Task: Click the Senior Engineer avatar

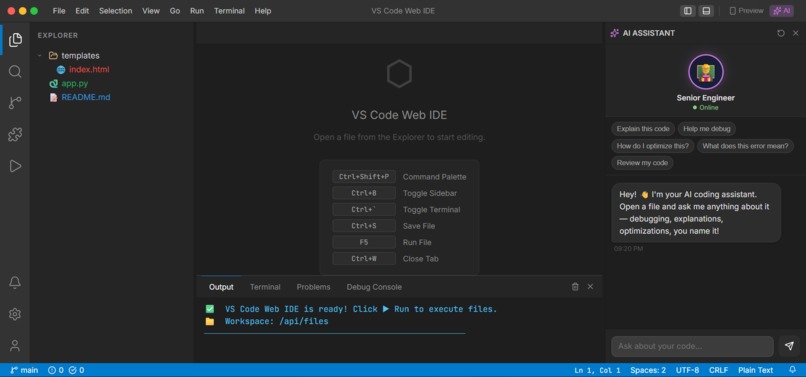Action: (706, 72)
